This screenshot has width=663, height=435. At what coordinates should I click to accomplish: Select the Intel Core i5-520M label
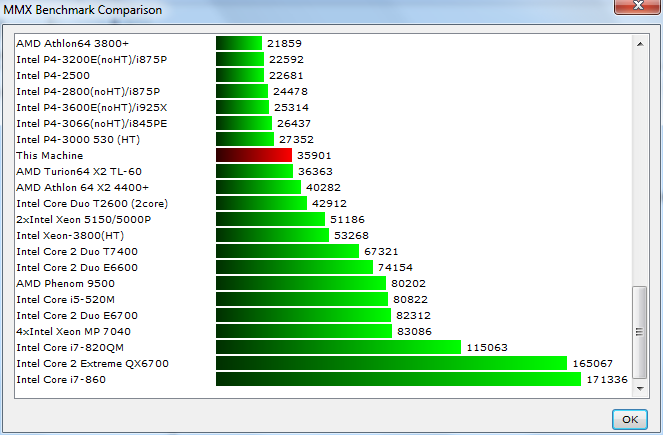click(66, 300)
